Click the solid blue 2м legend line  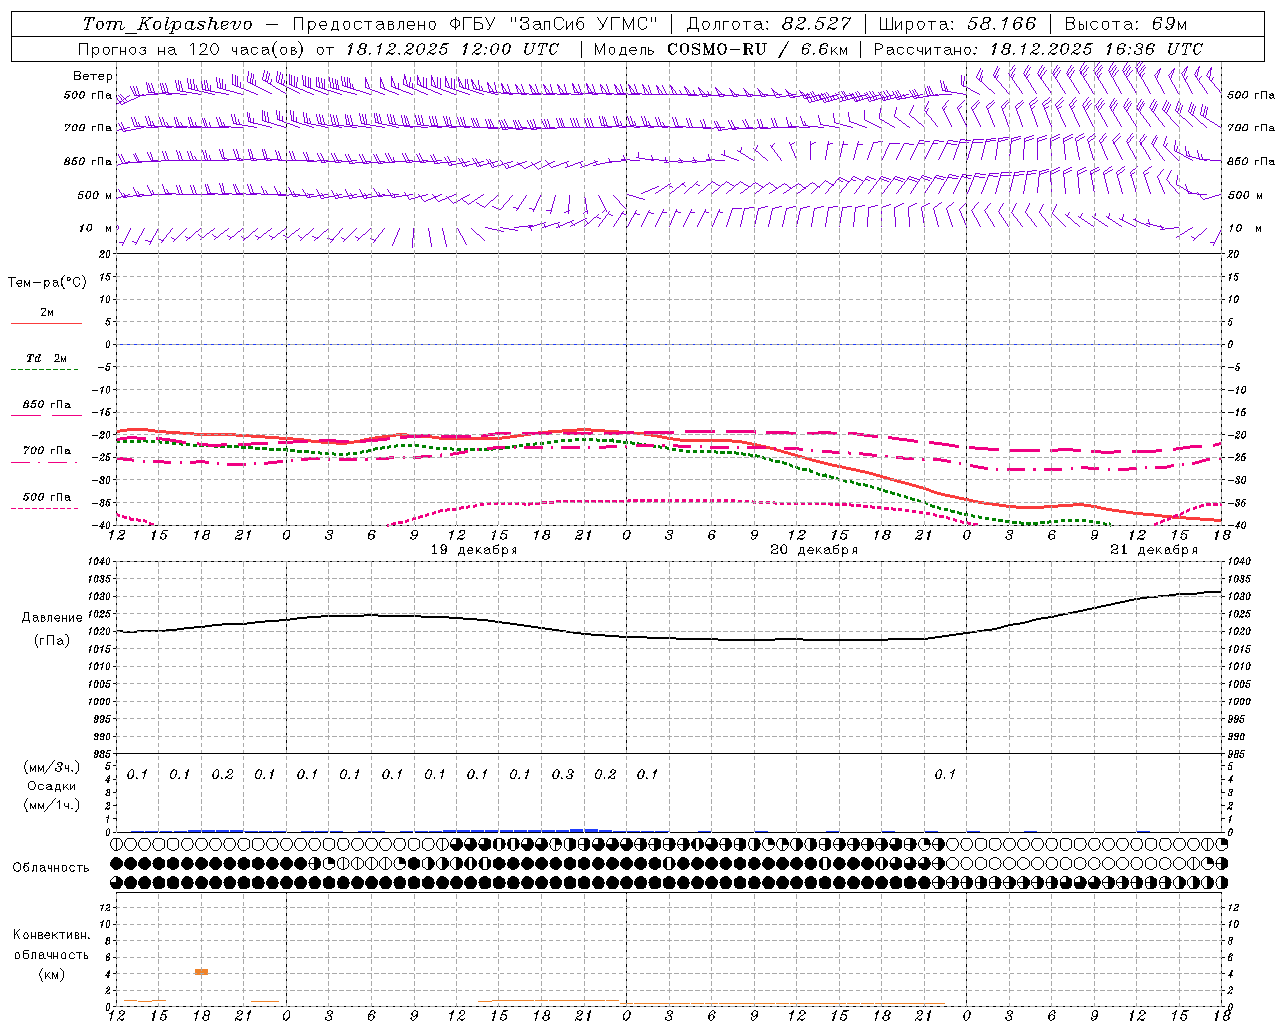point(46,323)
